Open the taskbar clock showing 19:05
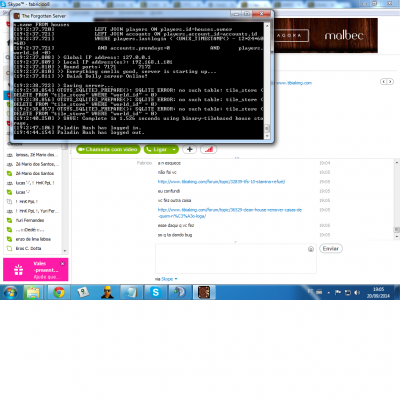400x400 pixels. coord(378,292)
